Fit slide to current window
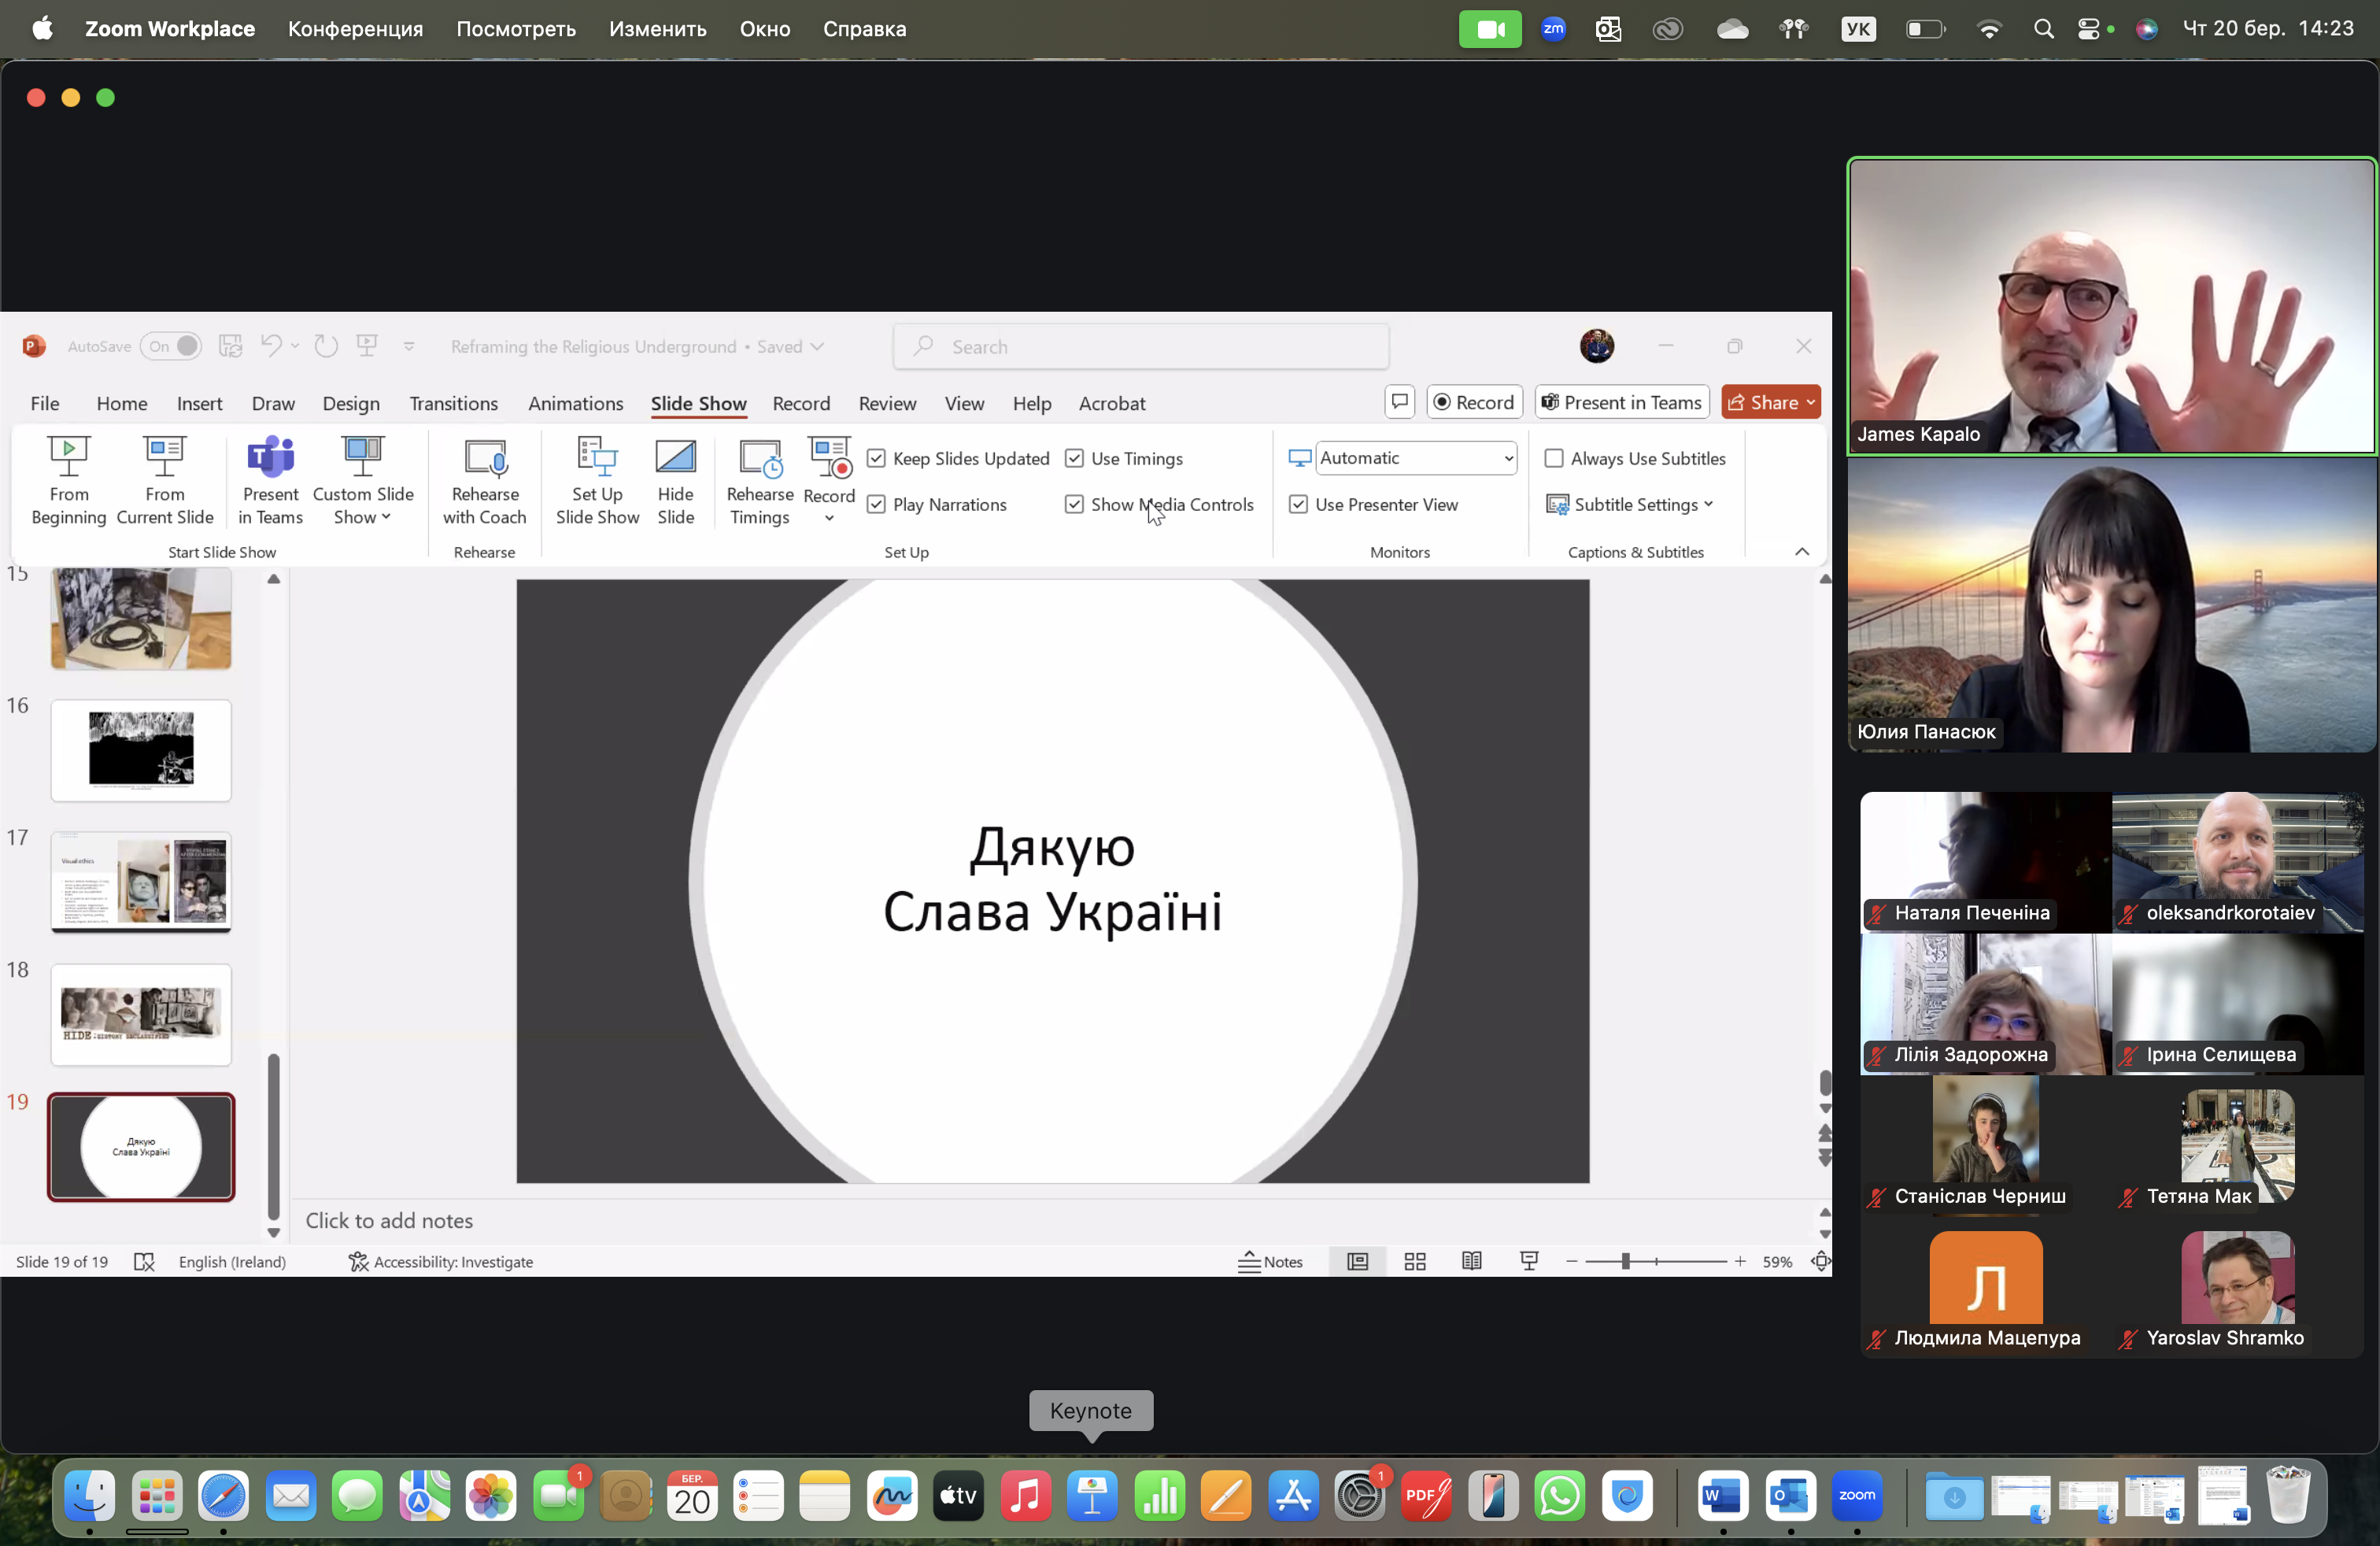Image resolution: width=2380 pixels, height=1546 pixels. tap(1820, 1261)
